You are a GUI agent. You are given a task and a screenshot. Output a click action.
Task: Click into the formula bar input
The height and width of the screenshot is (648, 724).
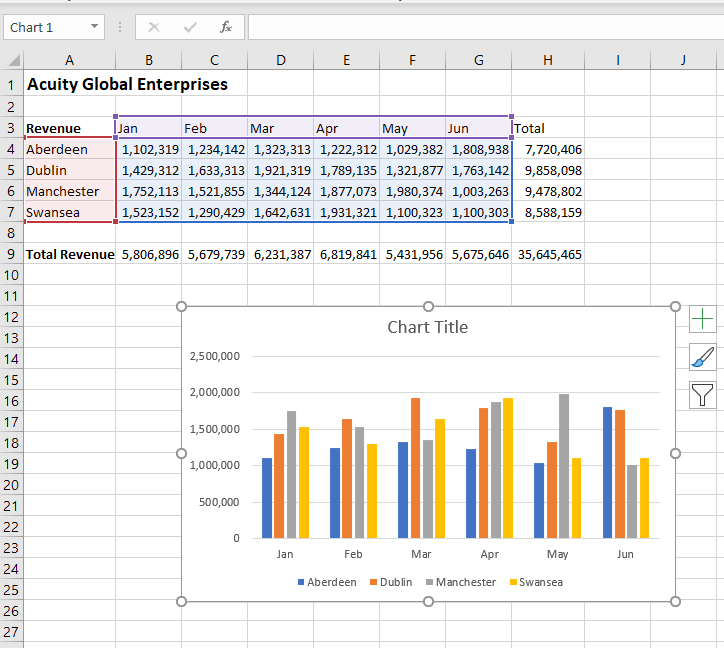(x=486, y=27)
